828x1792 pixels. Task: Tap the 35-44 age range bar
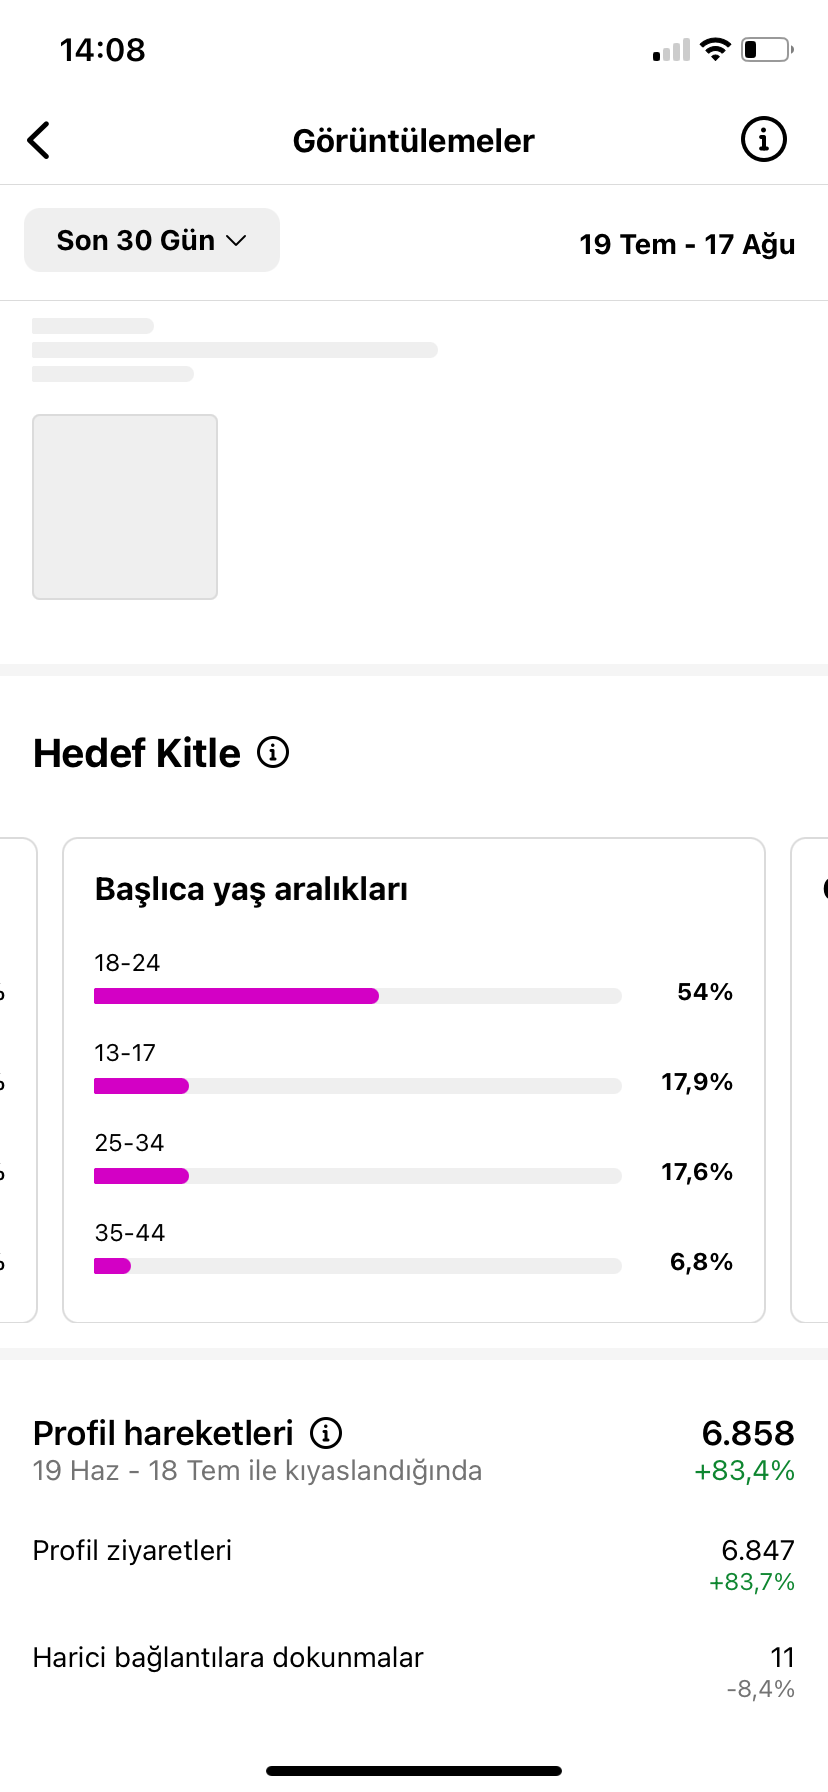358,1266
